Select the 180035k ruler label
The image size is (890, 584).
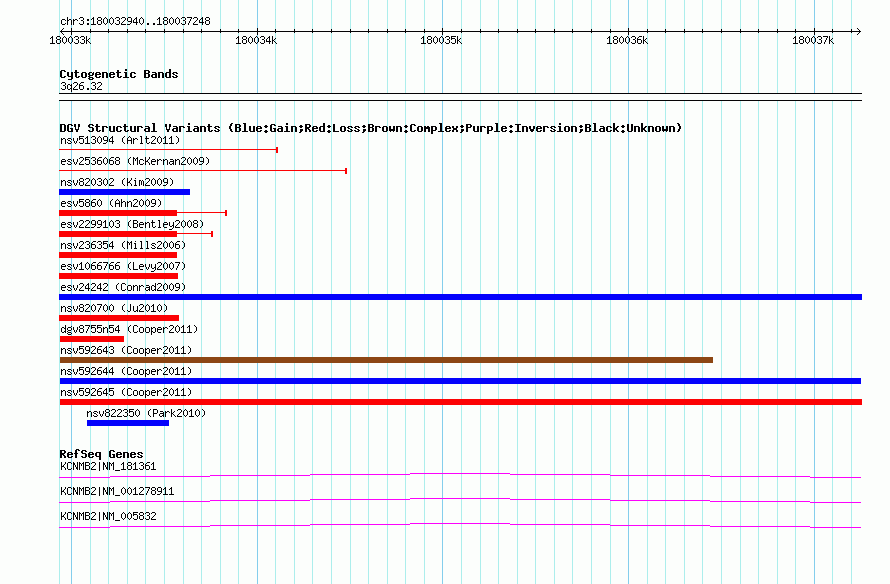pos(441,40)
